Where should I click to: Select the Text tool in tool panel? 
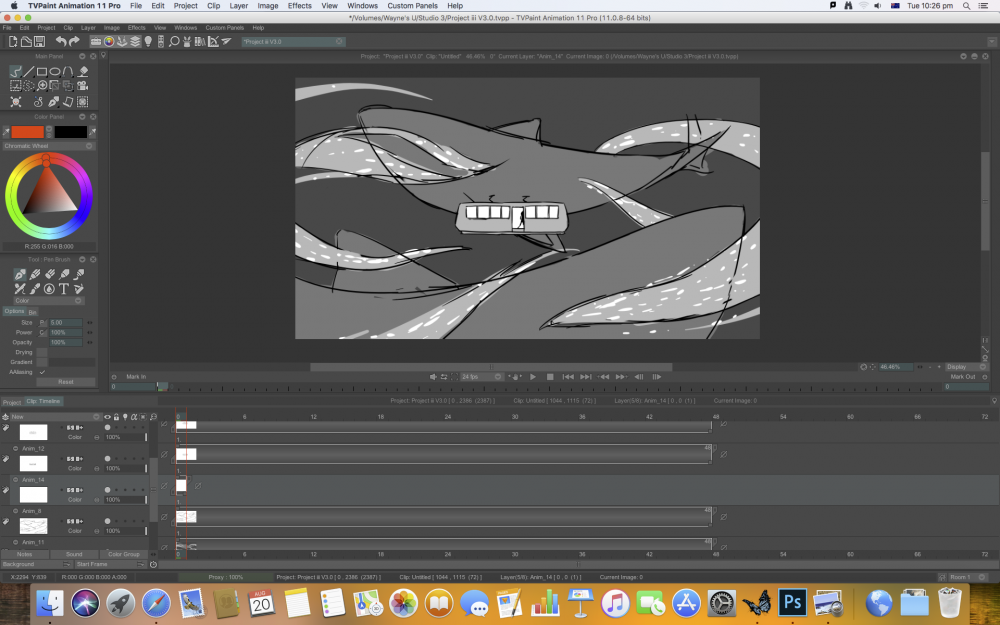click(64, 289)
